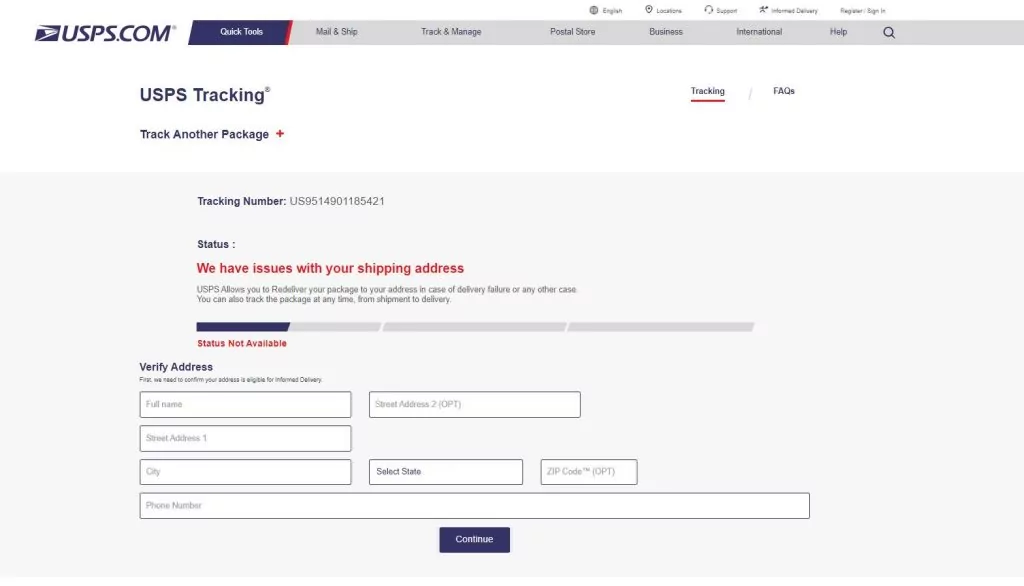This screenshot has width=1024, height=586.
Task: Focus the Street Address 1 field
Action: (x=245, y=438)
